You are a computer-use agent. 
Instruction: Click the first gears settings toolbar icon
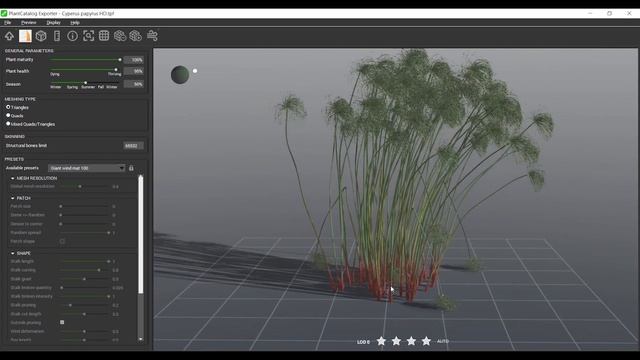point(120,36)
